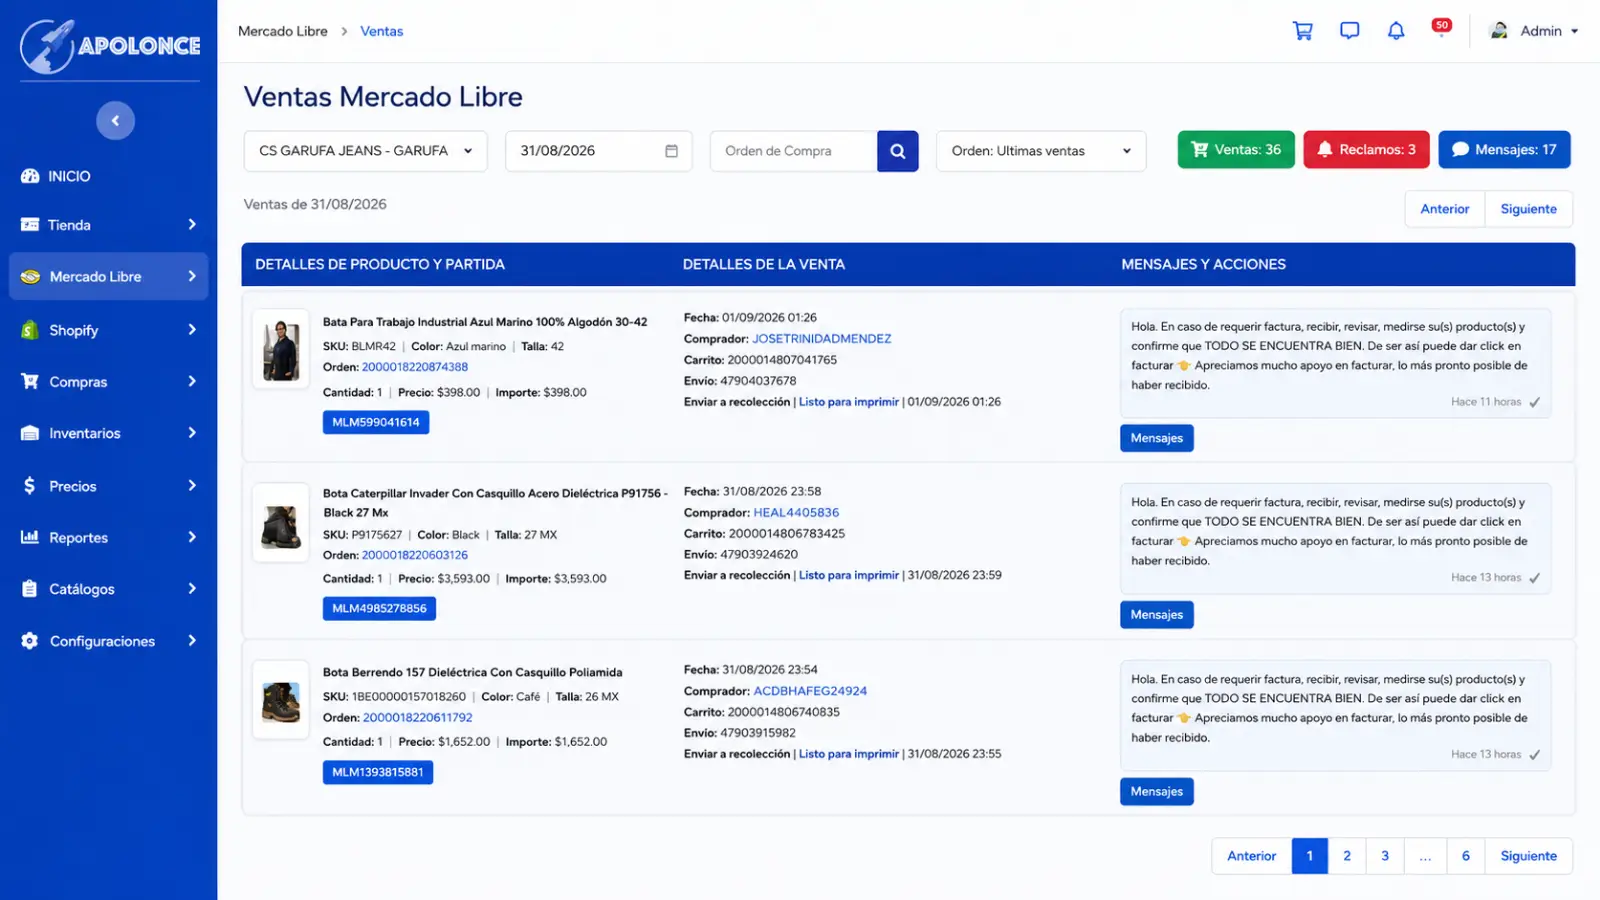Click the MLM599041614 listing badge
The height and width of the screenshot is (900, 1600).
click(376, 422)
